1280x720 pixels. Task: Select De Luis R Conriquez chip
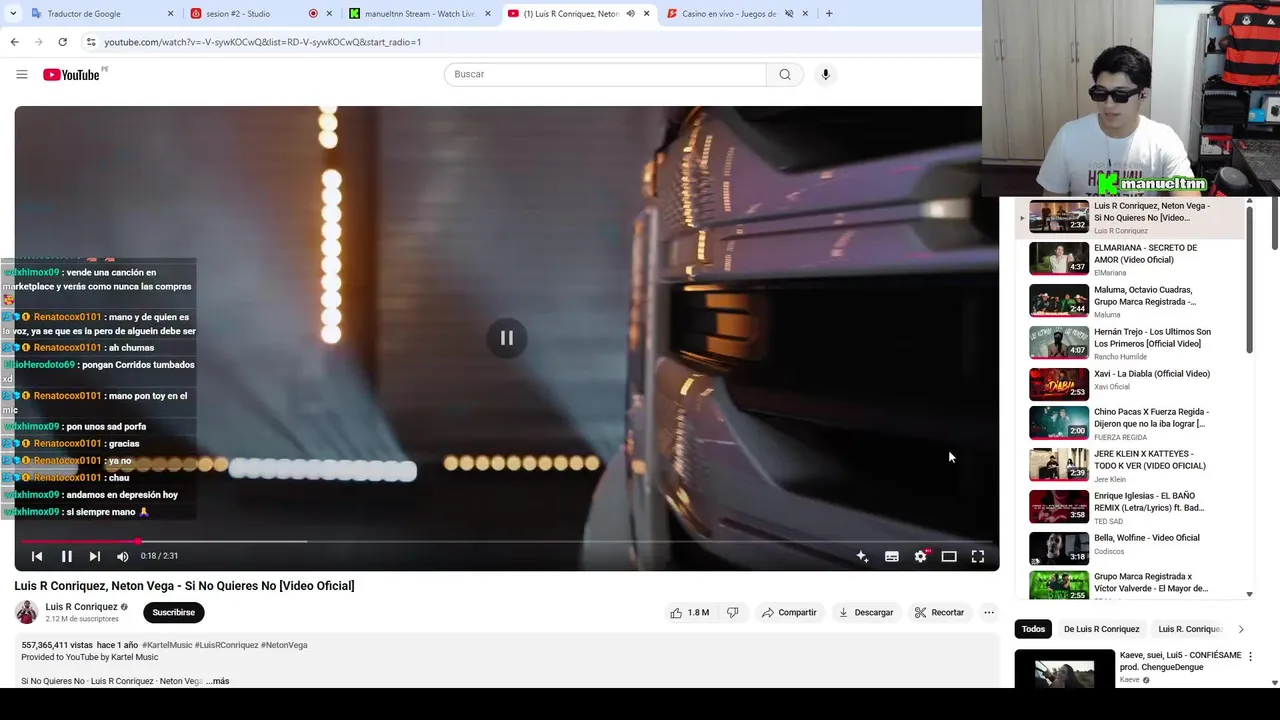[x=1101, y=629]
